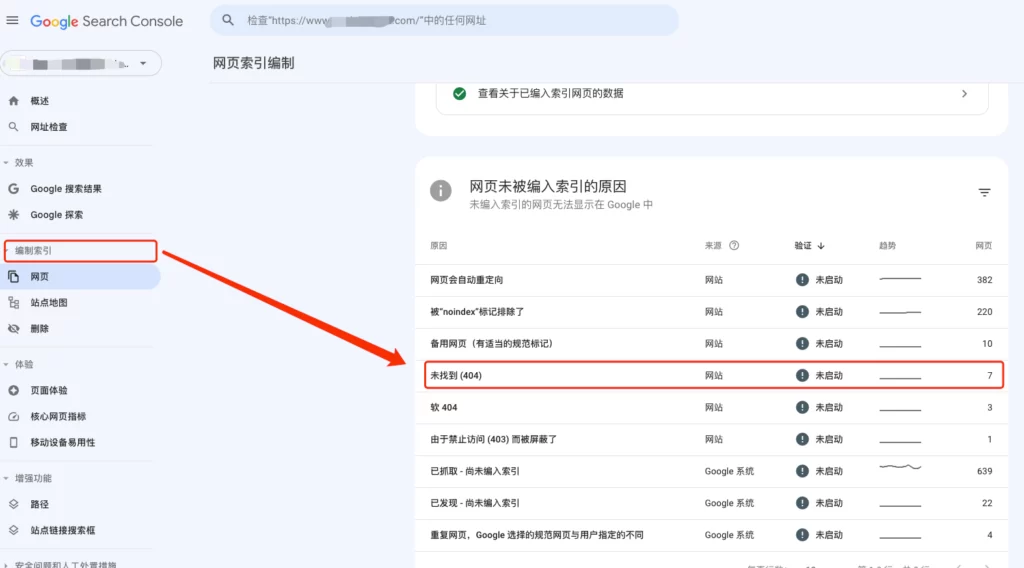Click the crossed-eye icon beside 删除
Screen dimensions: 1024x568
click(14, 328)
